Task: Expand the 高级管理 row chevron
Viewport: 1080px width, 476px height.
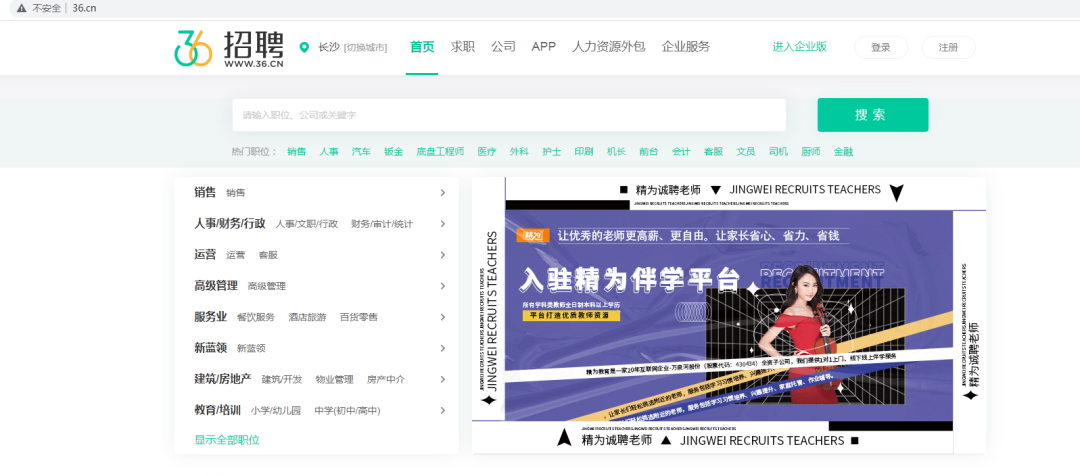Action: click(x=443, y=286)
